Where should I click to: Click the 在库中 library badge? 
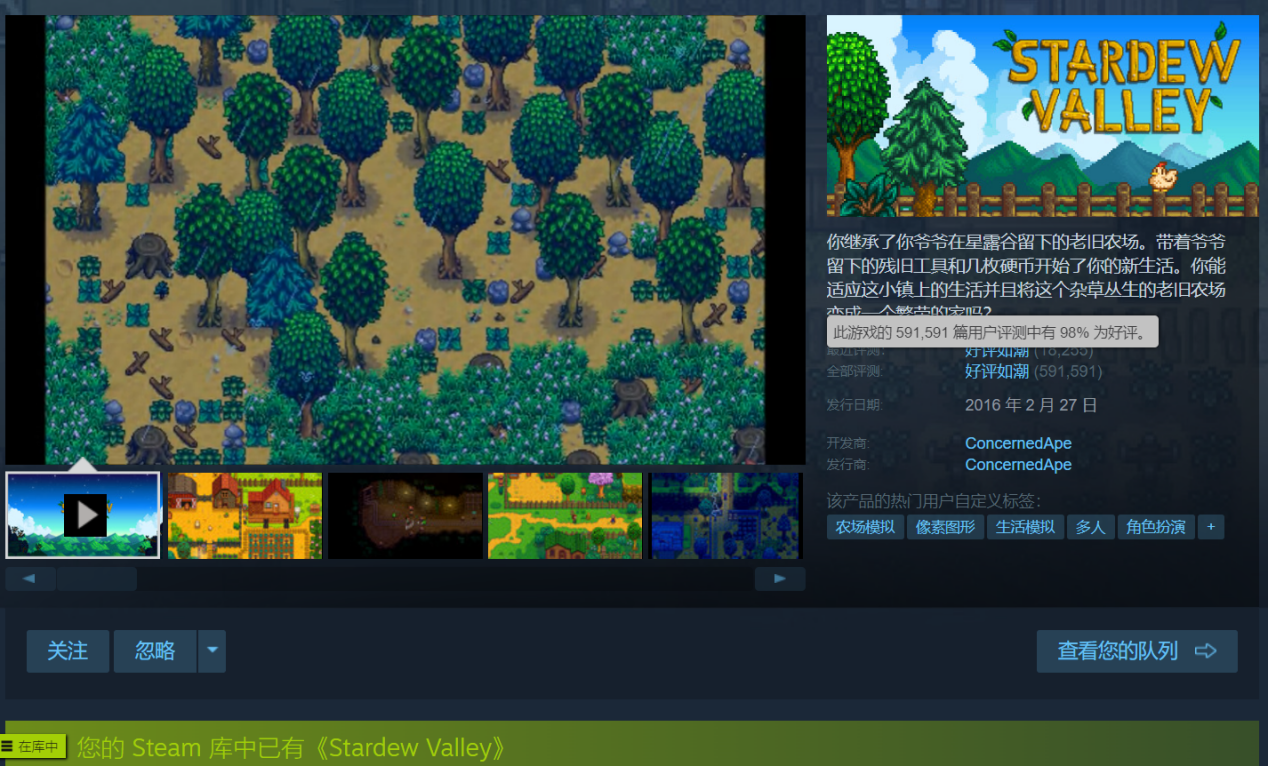33,746
